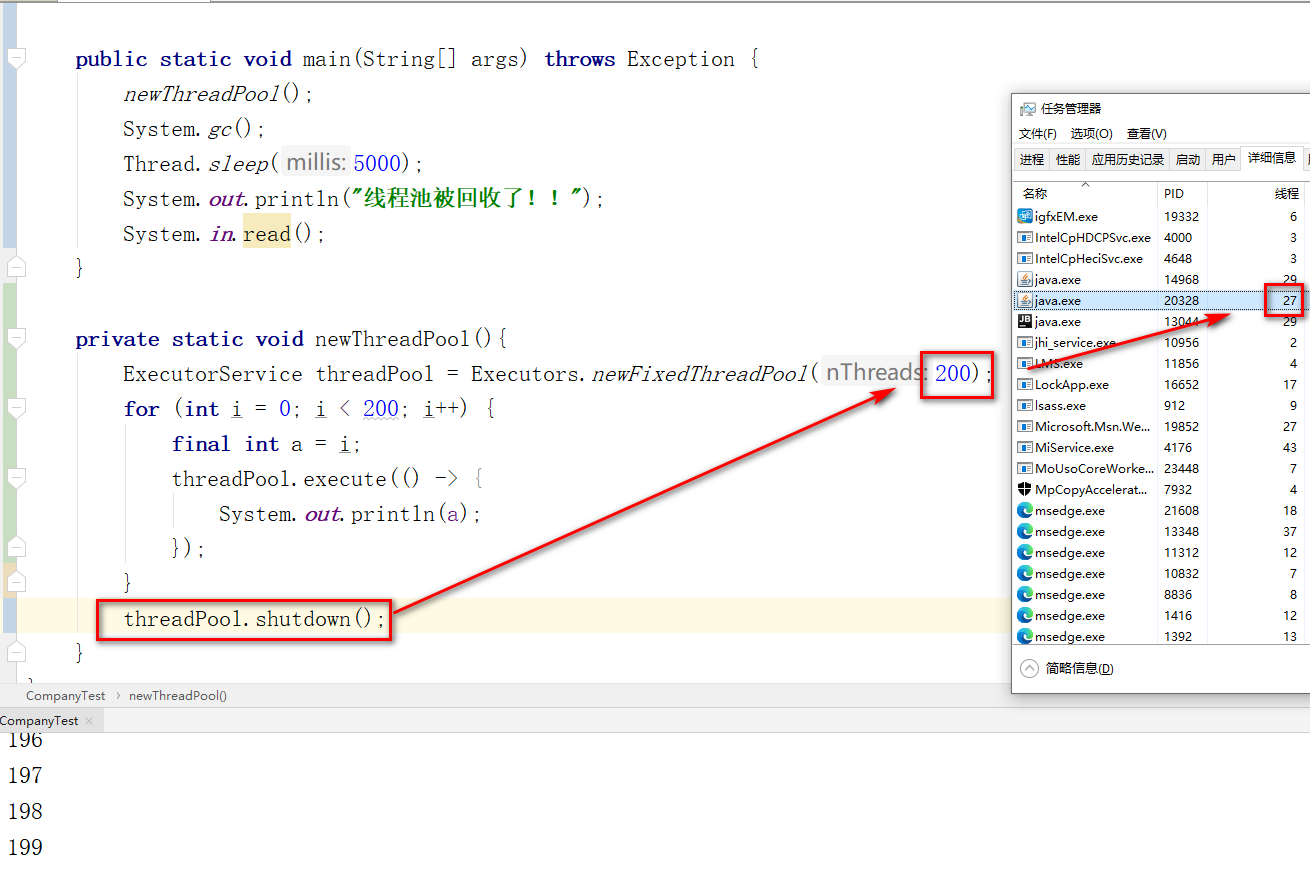
Task: Click console output line 197
Action: (x=25, y=775)
